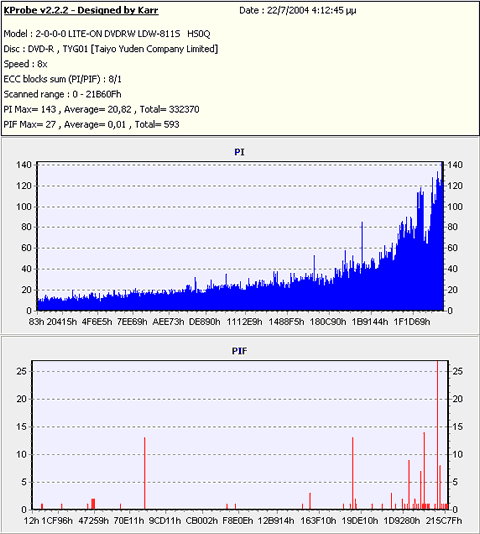Viewport: 480px width, 534px height.
Task: Click the DE890h label on PI axis
Action: point(204,321)
